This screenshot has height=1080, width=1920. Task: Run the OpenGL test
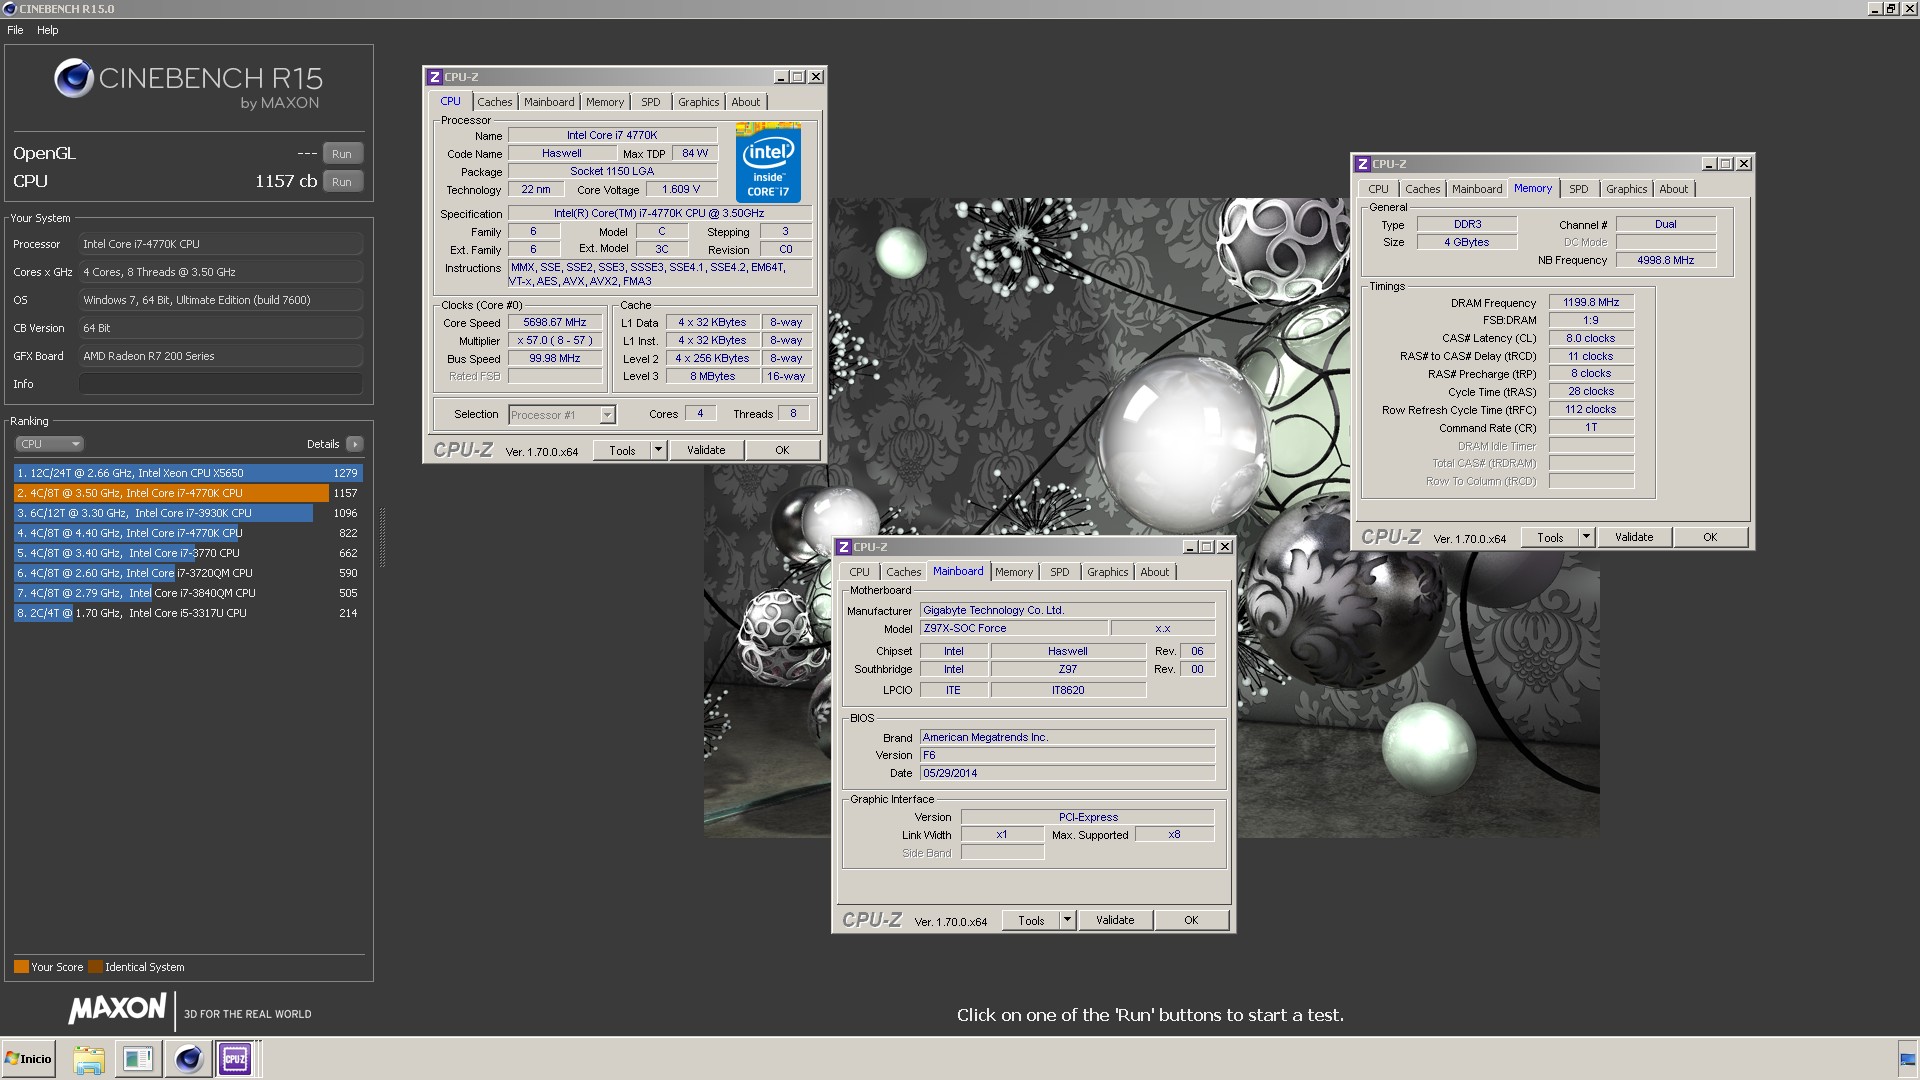(342, 154)
